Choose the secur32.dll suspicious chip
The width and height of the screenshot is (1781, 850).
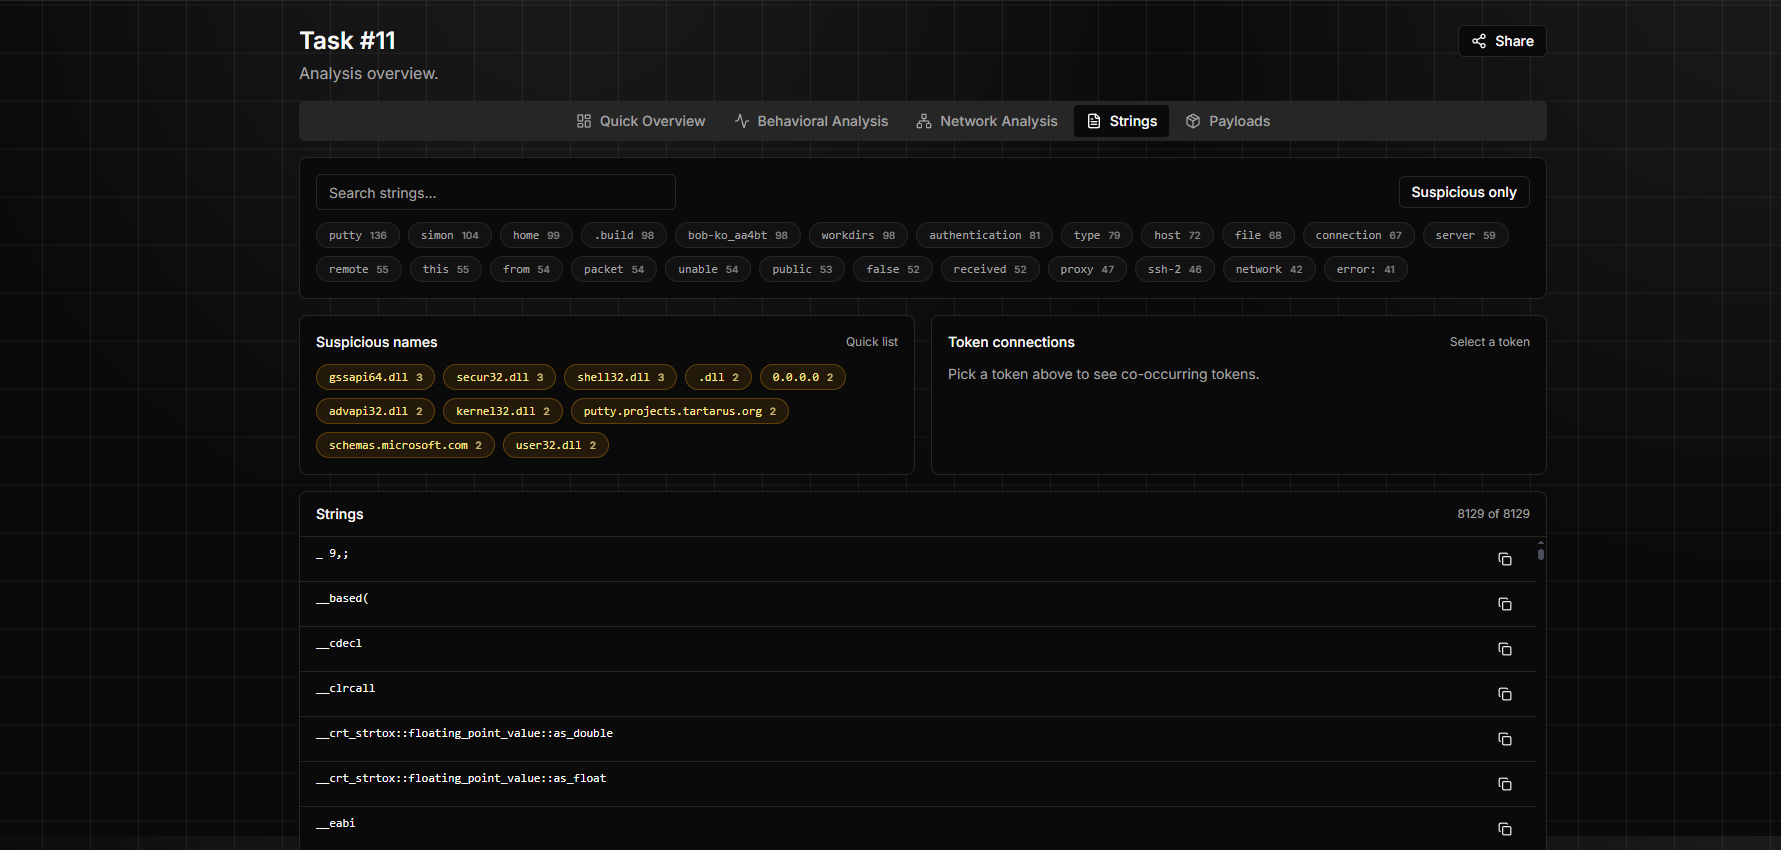[500, 377]
